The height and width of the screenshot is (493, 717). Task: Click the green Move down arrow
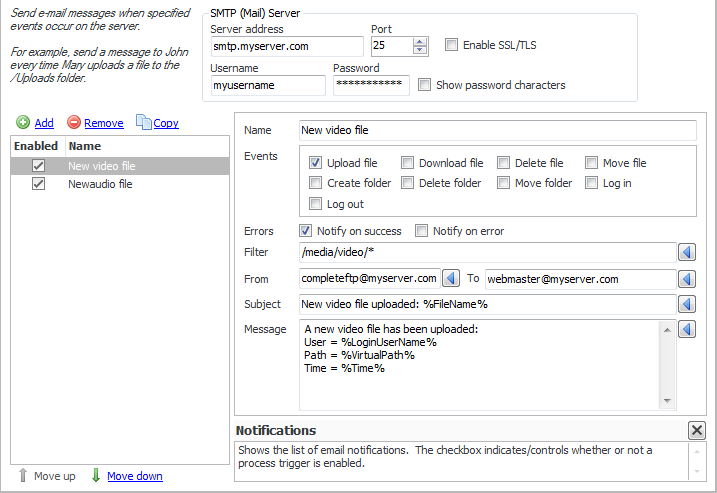pyautogui.click(x=95, y=476)
